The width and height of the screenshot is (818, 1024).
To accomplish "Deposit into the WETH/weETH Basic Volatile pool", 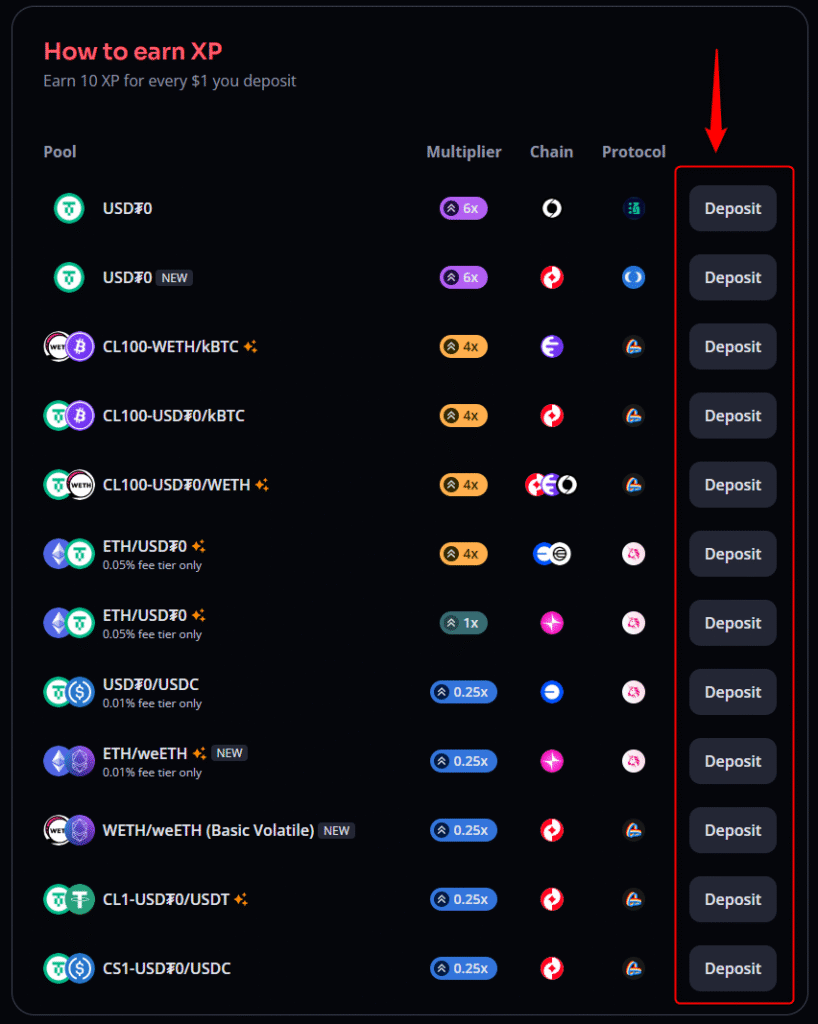I will coord(732,830).
